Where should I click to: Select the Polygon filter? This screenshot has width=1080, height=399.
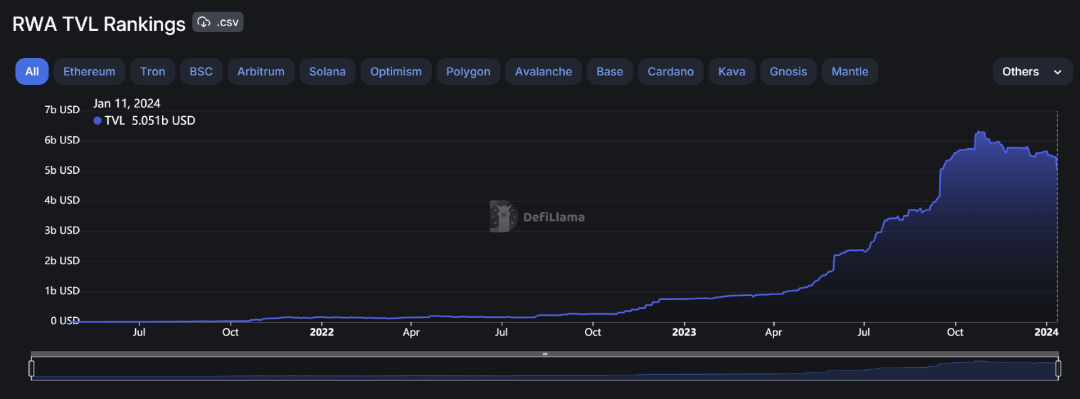pos(468,72)
